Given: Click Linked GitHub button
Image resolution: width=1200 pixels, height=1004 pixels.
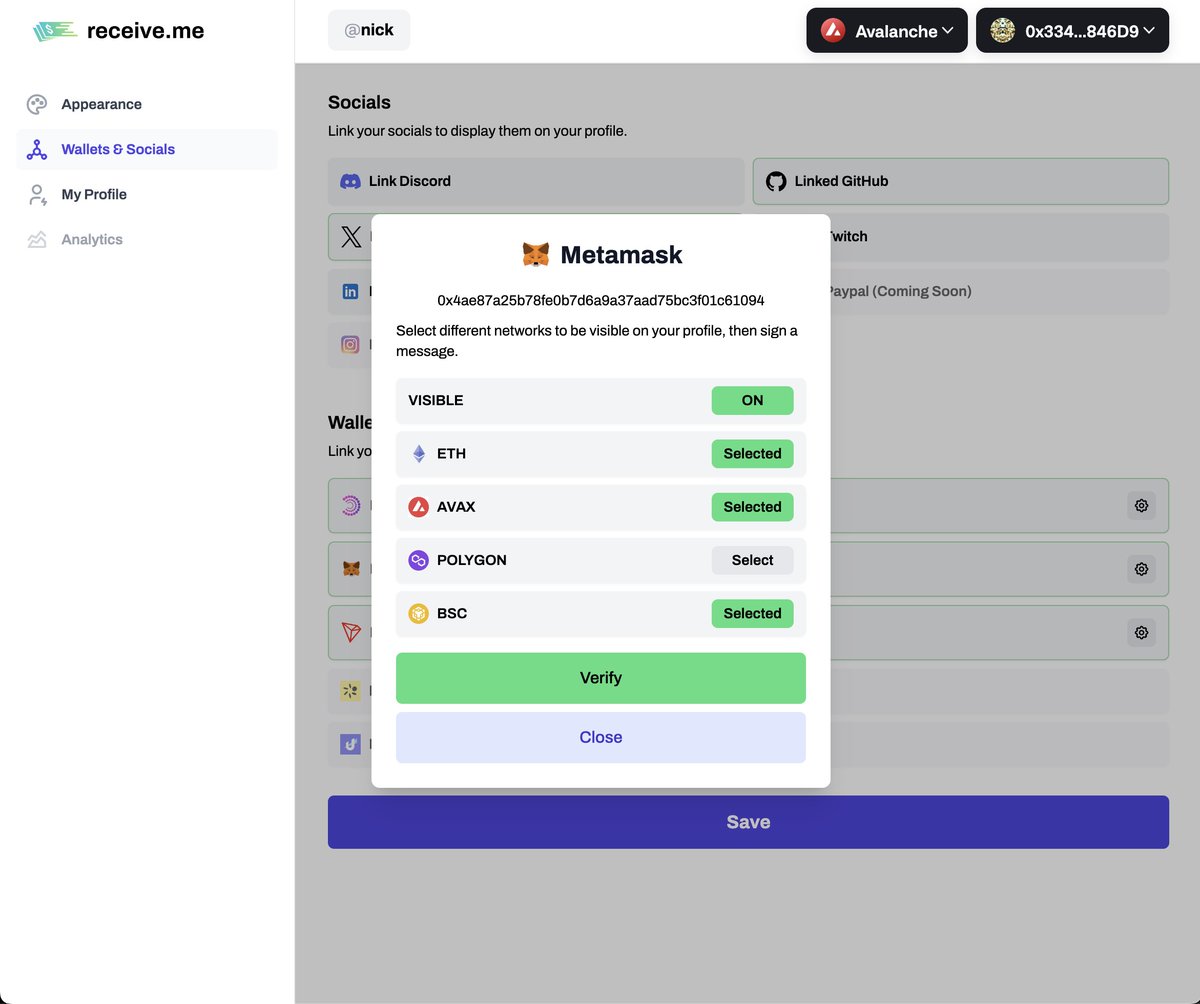Looking at the screenshot, I should (x=961, y=181).
